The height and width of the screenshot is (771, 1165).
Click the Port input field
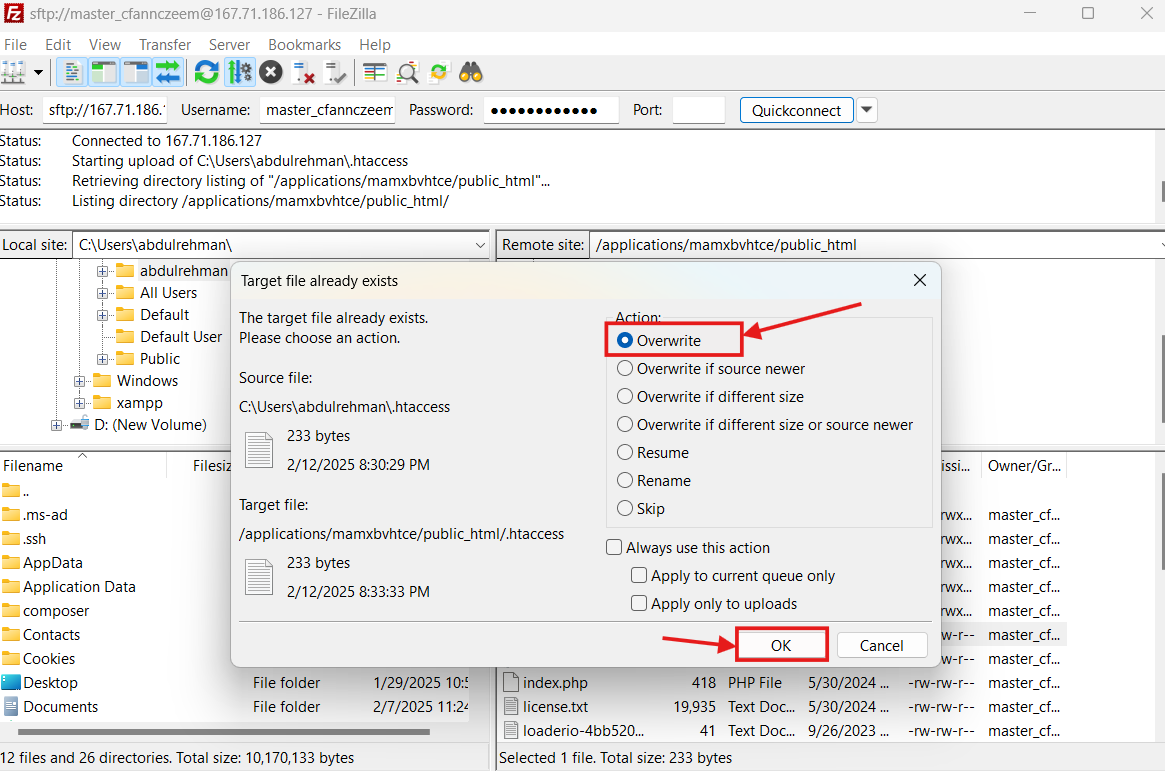click(698, 110)
